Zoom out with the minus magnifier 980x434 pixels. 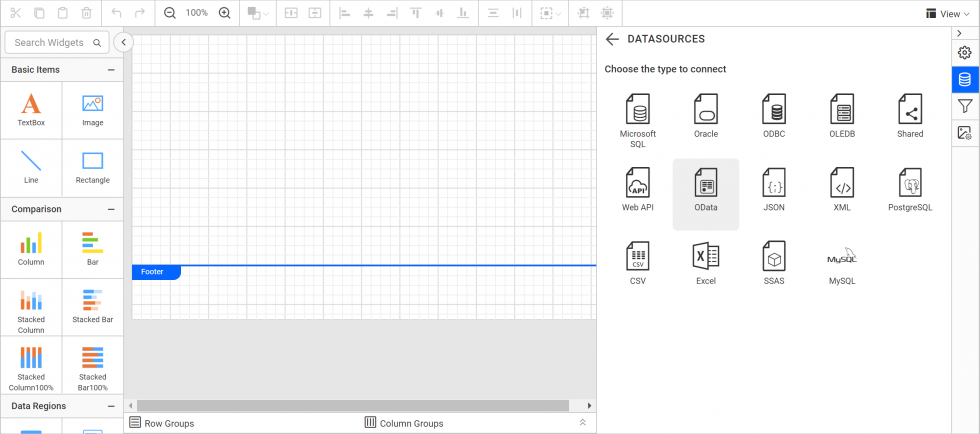169,13
